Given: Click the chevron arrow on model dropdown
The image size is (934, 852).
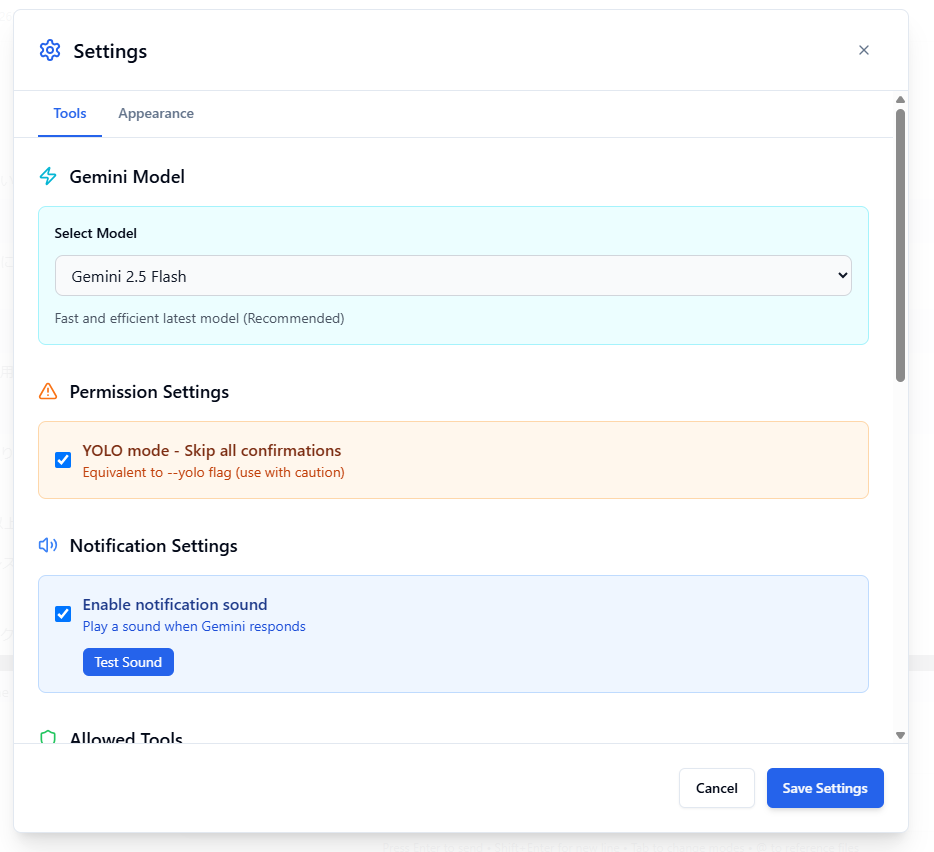Looking at the screenshot, I should point(841,276).
